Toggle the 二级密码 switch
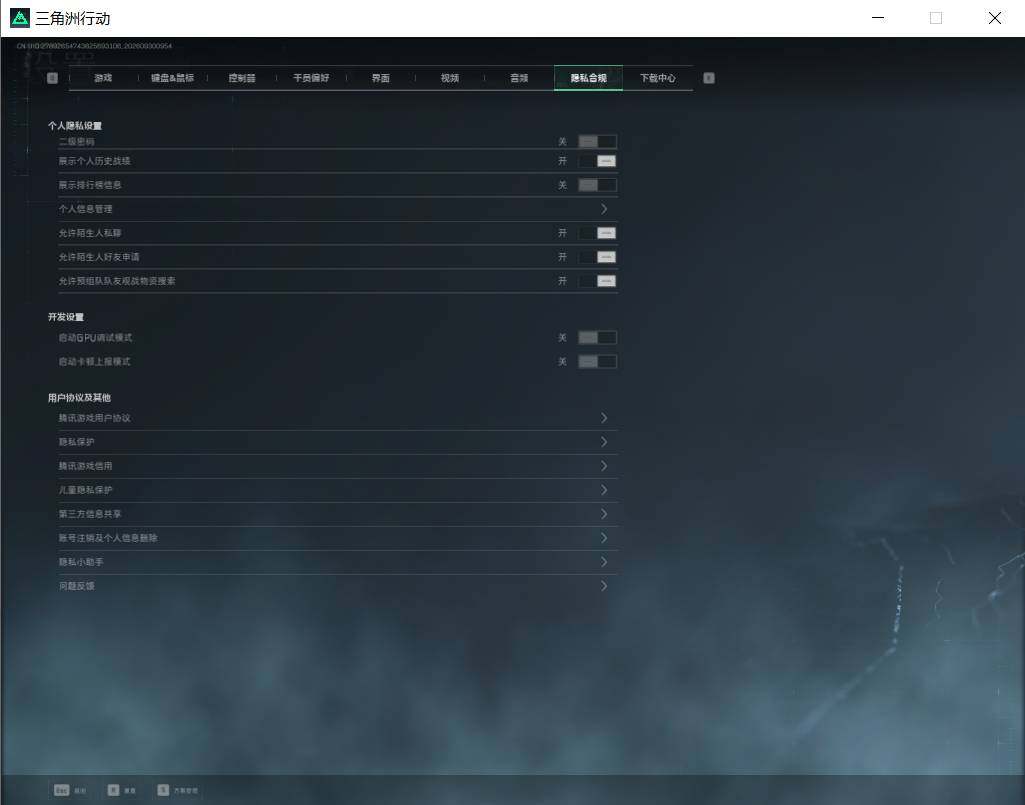Image resolution: width=1025 pixels, height=805 pixels. [597, 142]
